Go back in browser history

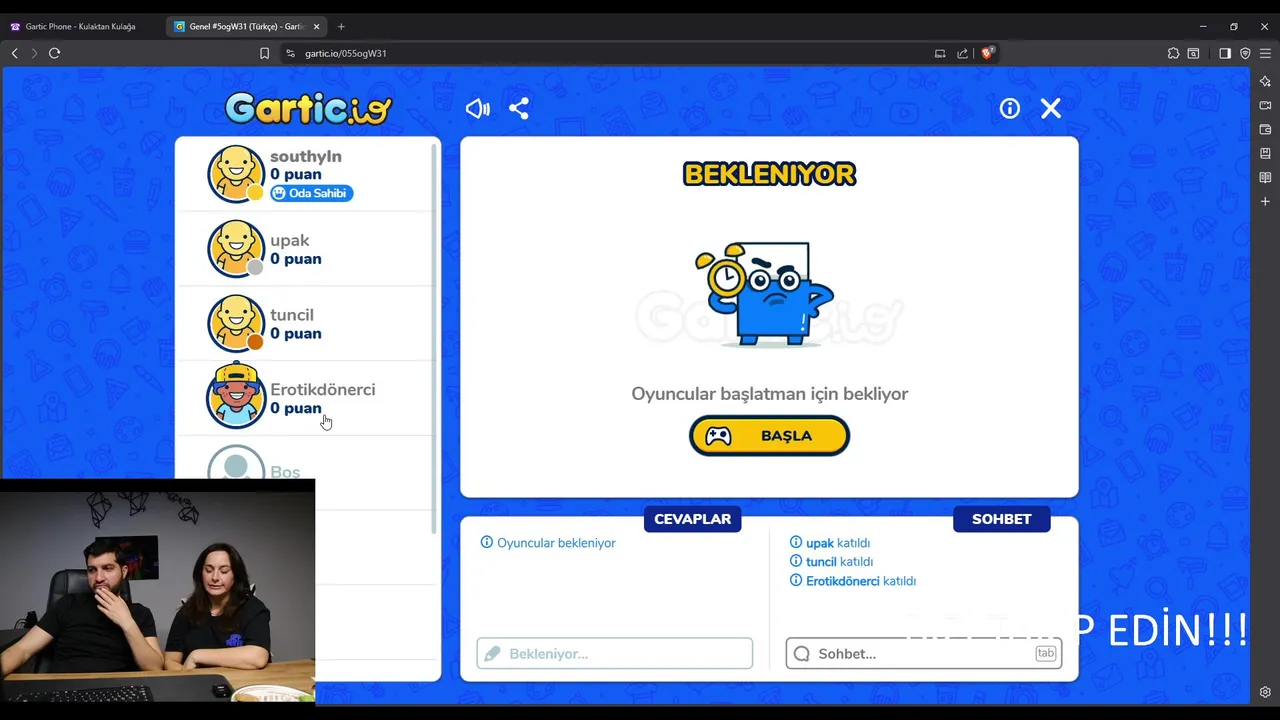(x=14, y=53)
